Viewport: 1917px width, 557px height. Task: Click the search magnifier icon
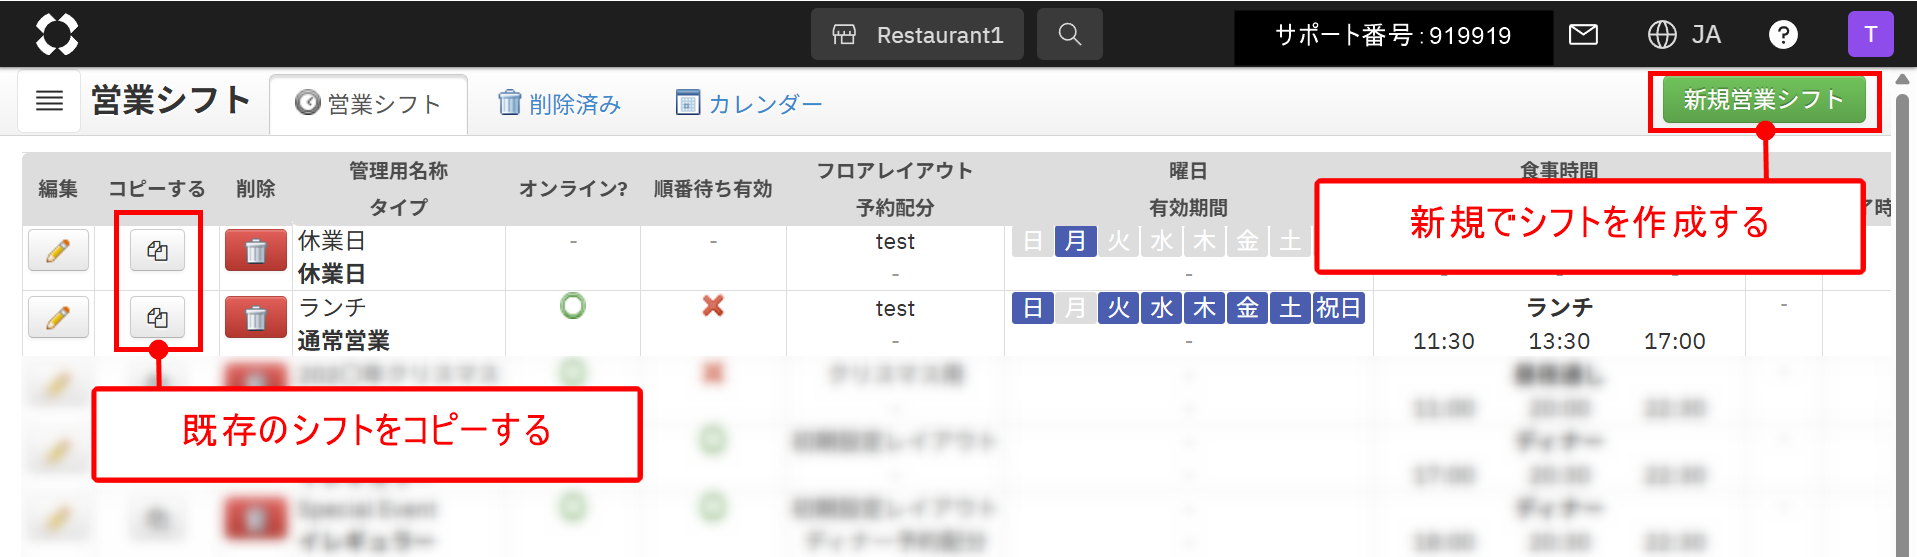pos(1070,35)
